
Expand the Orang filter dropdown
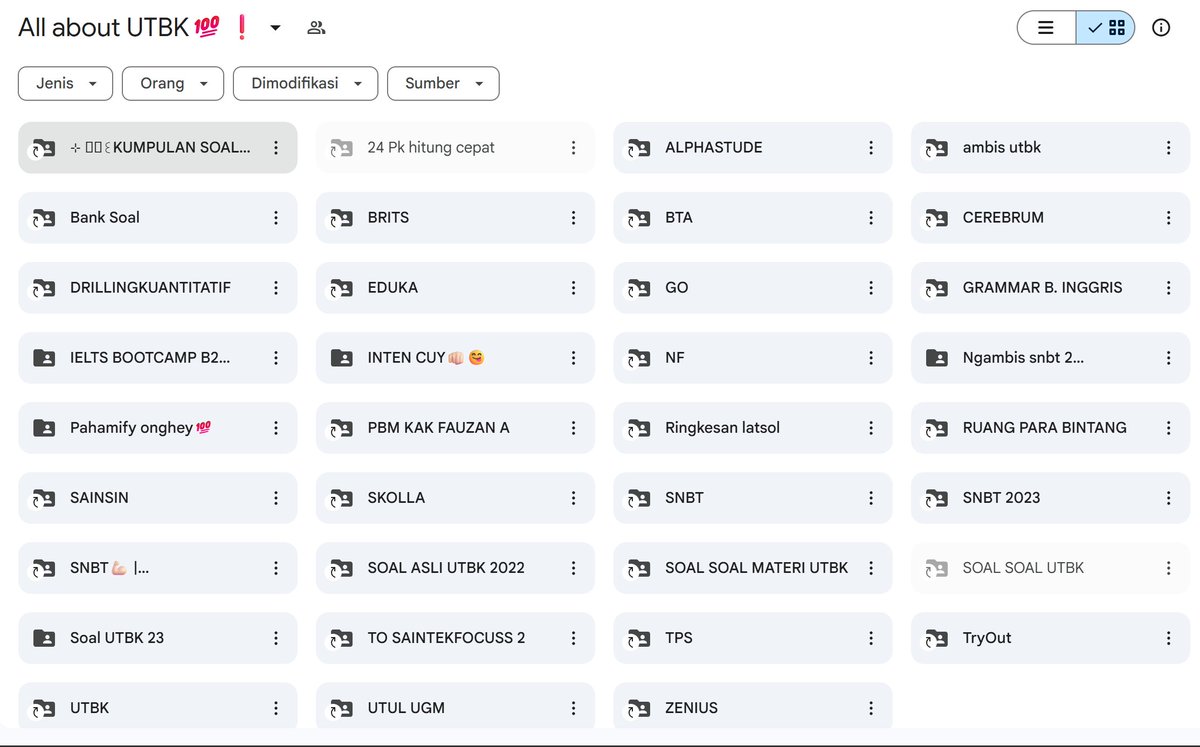pyautogui.click(x=173, y=84)
